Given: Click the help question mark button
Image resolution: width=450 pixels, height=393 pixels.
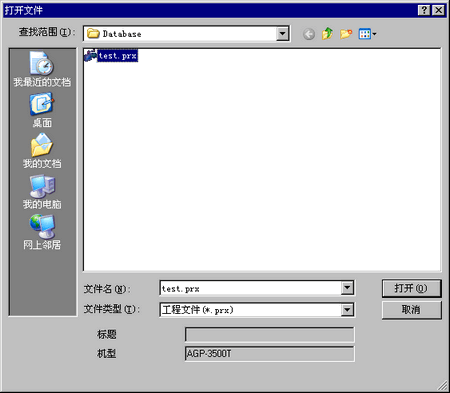Looking at the screenshot, I should pyautogui.click(x=424, y=10).
